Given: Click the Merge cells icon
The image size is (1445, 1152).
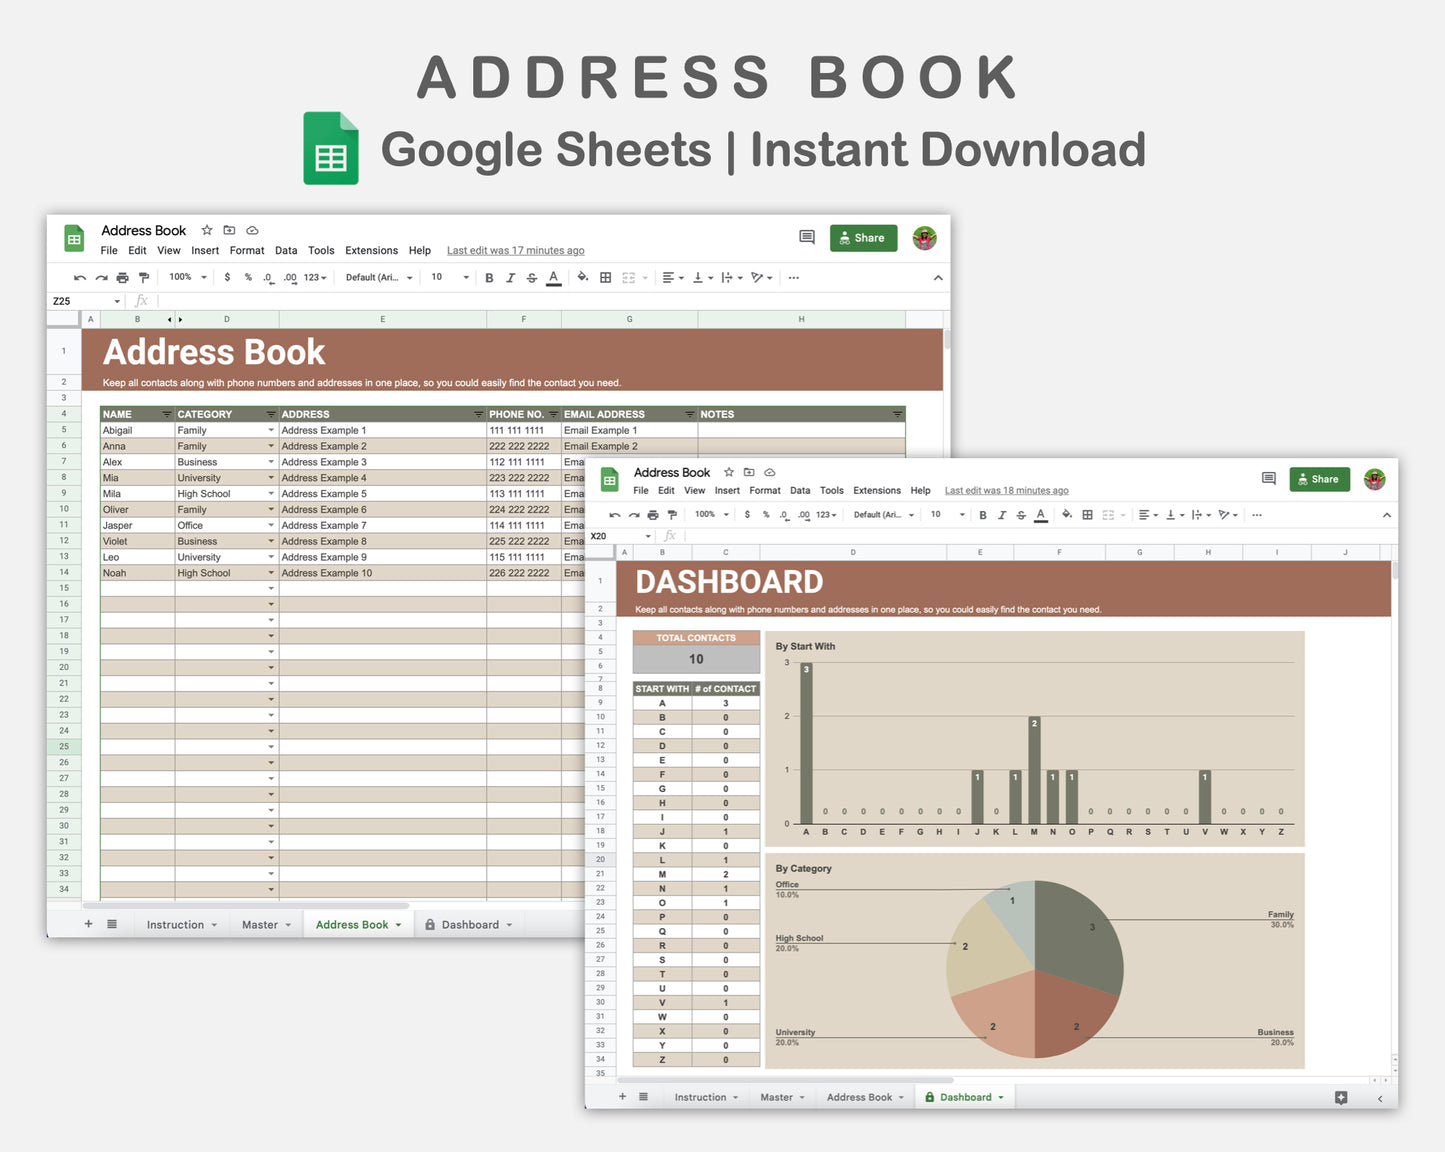Looking at the screenshot, I should click(x=626, y=277).
